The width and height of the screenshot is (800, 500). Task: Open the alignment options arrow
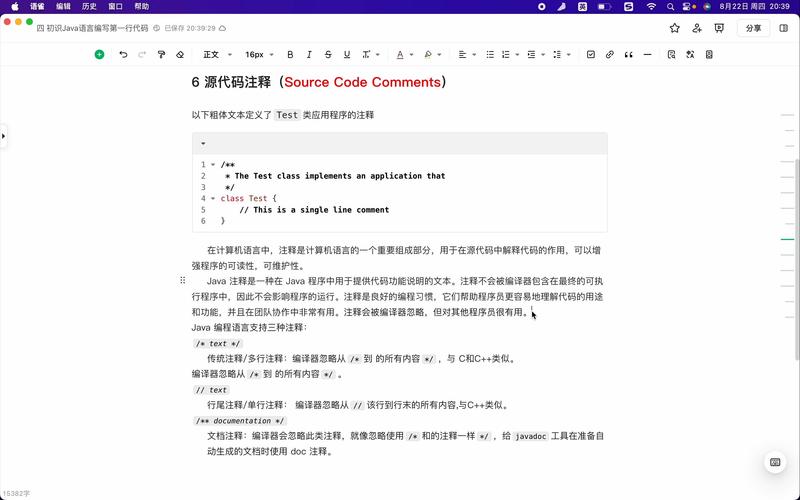tap(474, 55)
